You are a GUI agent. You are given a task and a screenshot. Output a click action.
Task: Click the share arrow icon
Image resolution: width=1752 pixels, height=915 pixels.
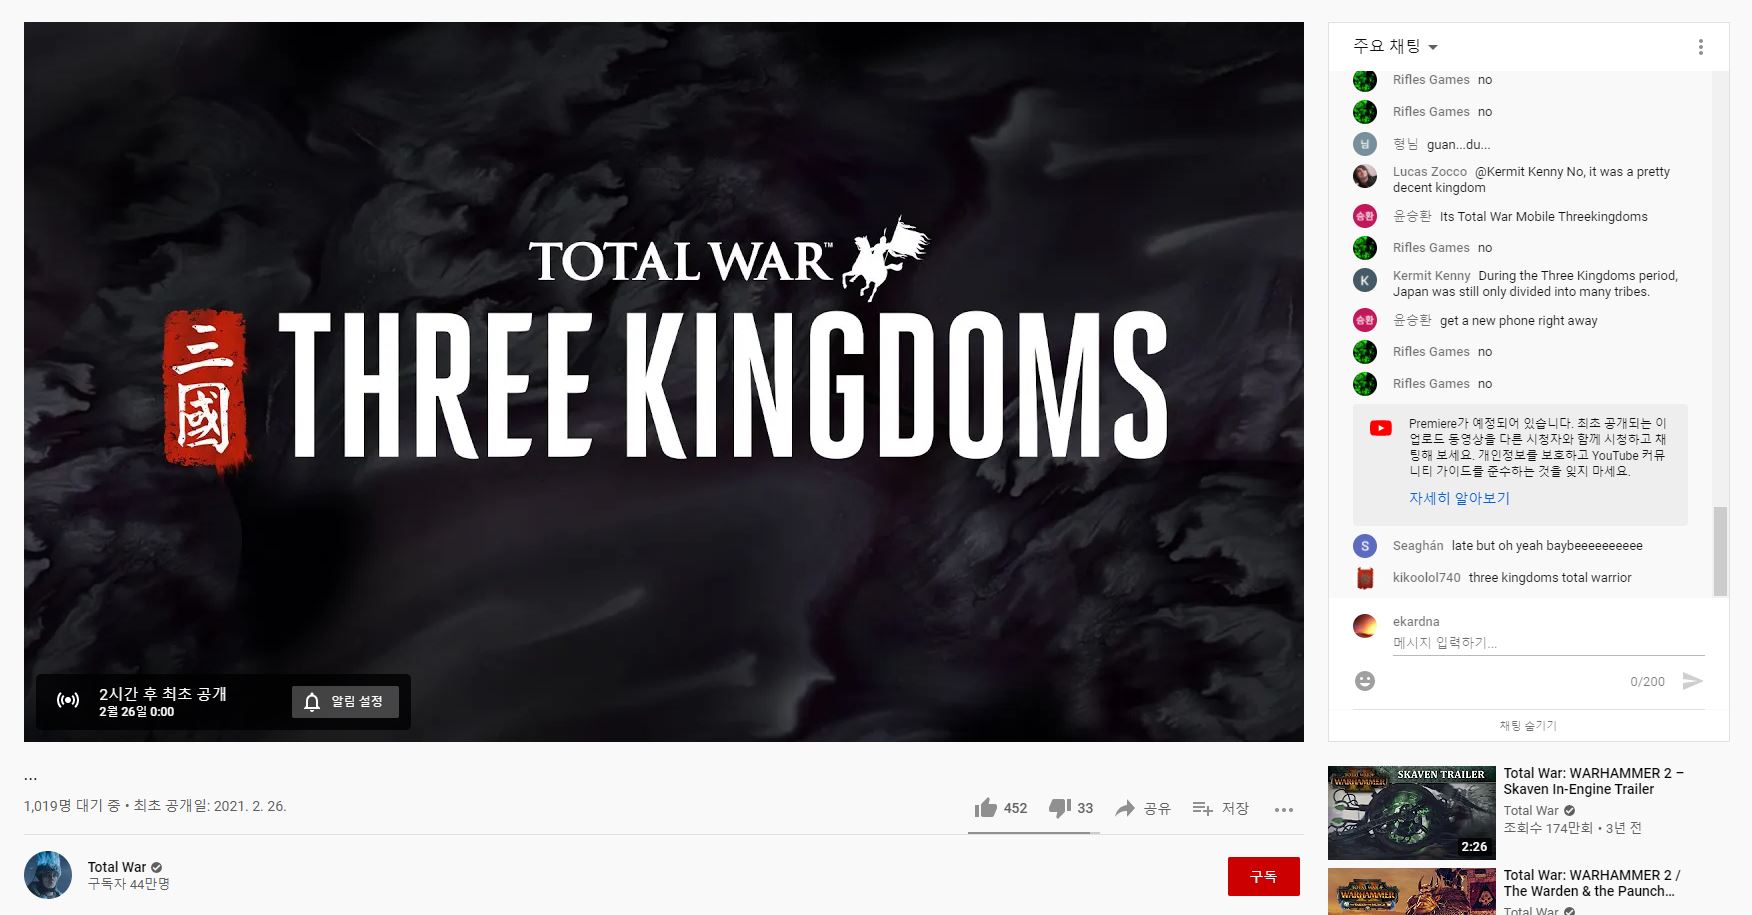1125,808
